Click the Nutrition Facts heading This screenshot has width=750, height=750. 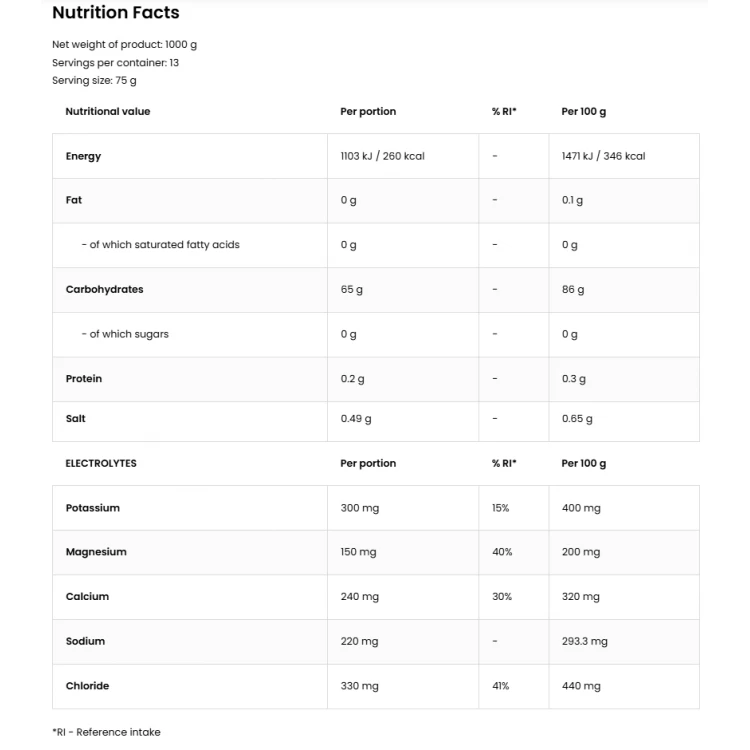coord(116,12)
